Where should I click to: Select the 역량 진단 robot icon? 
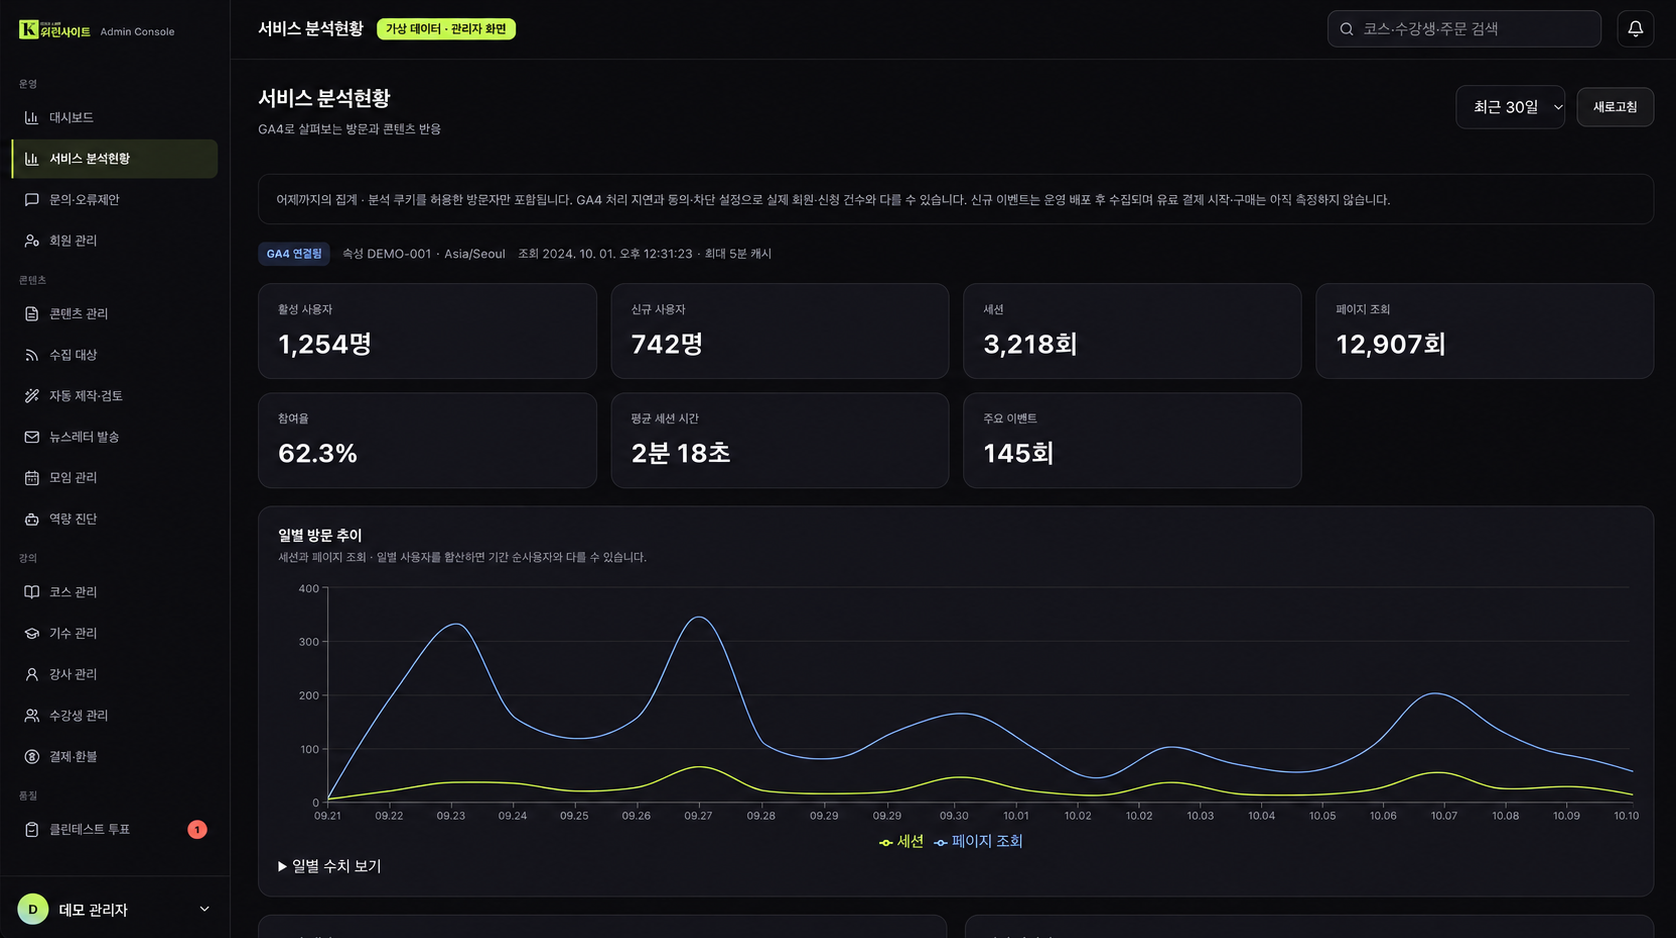pos(32,519)
